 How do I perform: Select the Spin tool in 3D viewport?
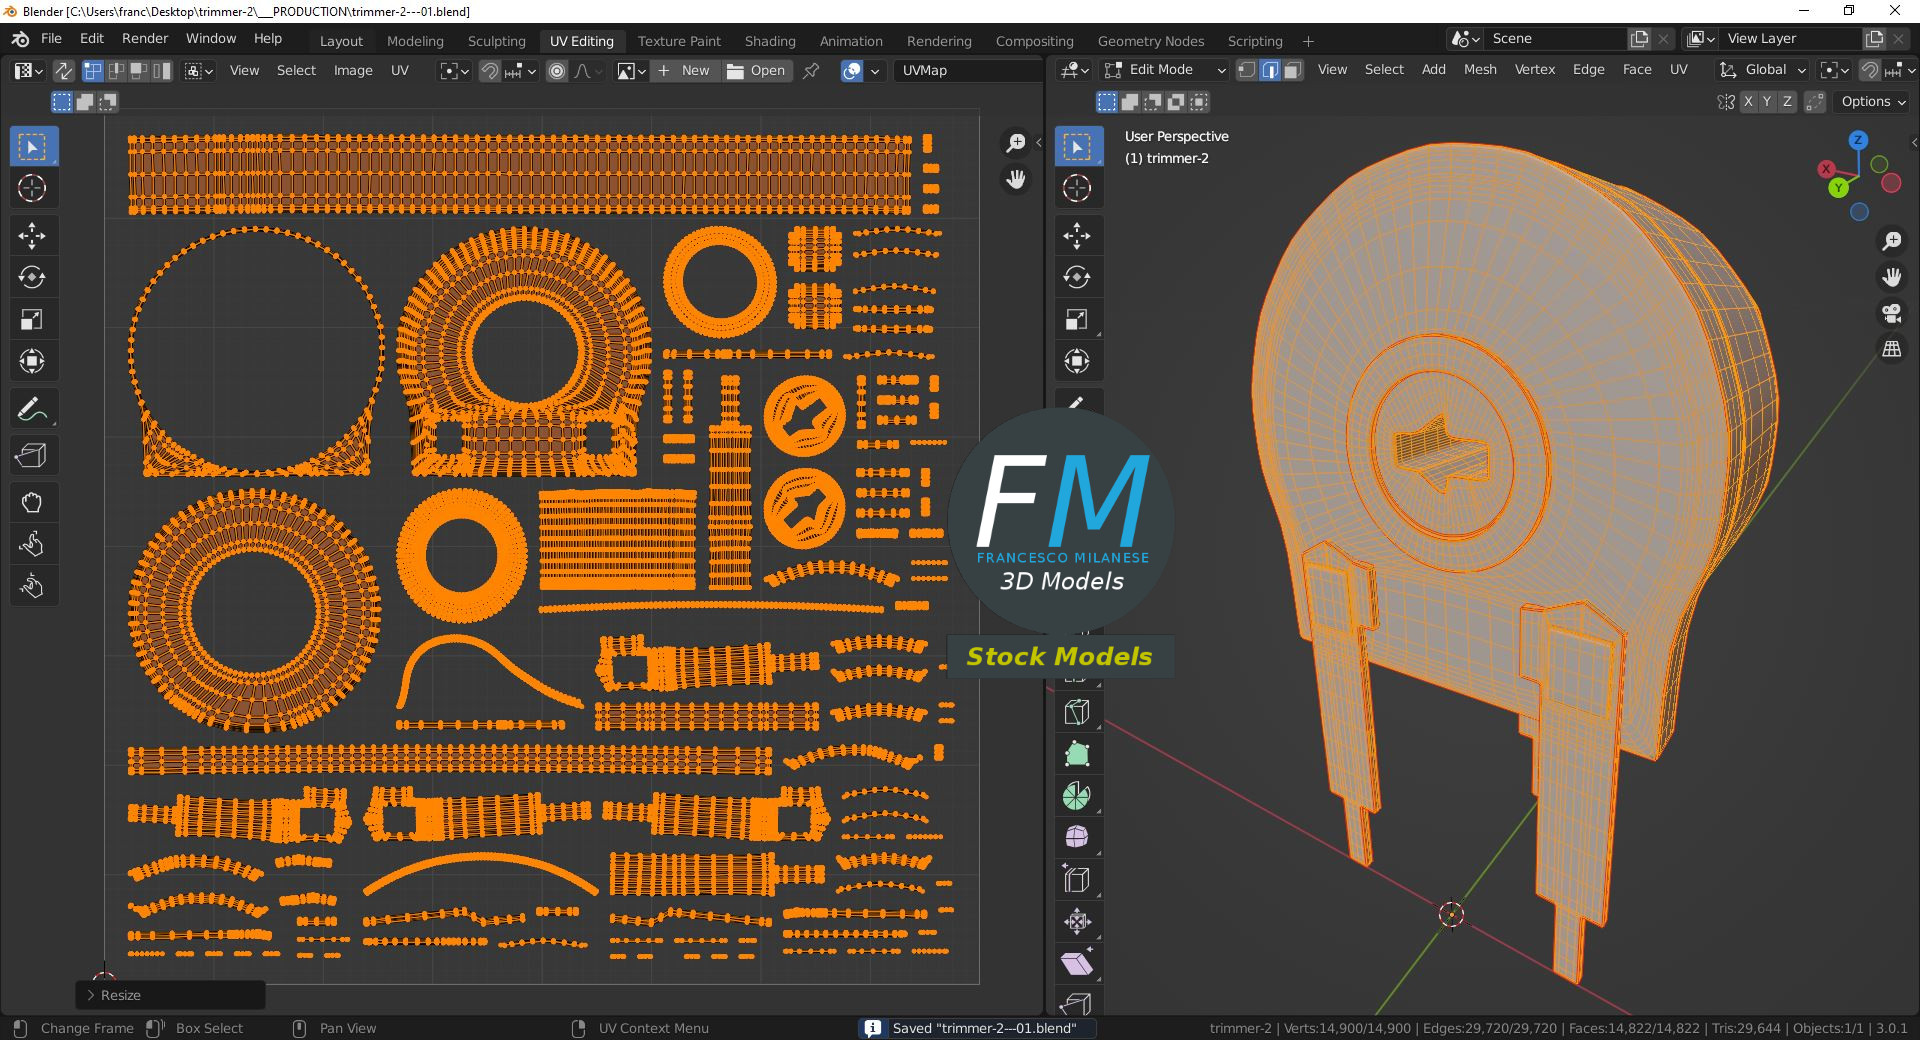(1077, 796)
